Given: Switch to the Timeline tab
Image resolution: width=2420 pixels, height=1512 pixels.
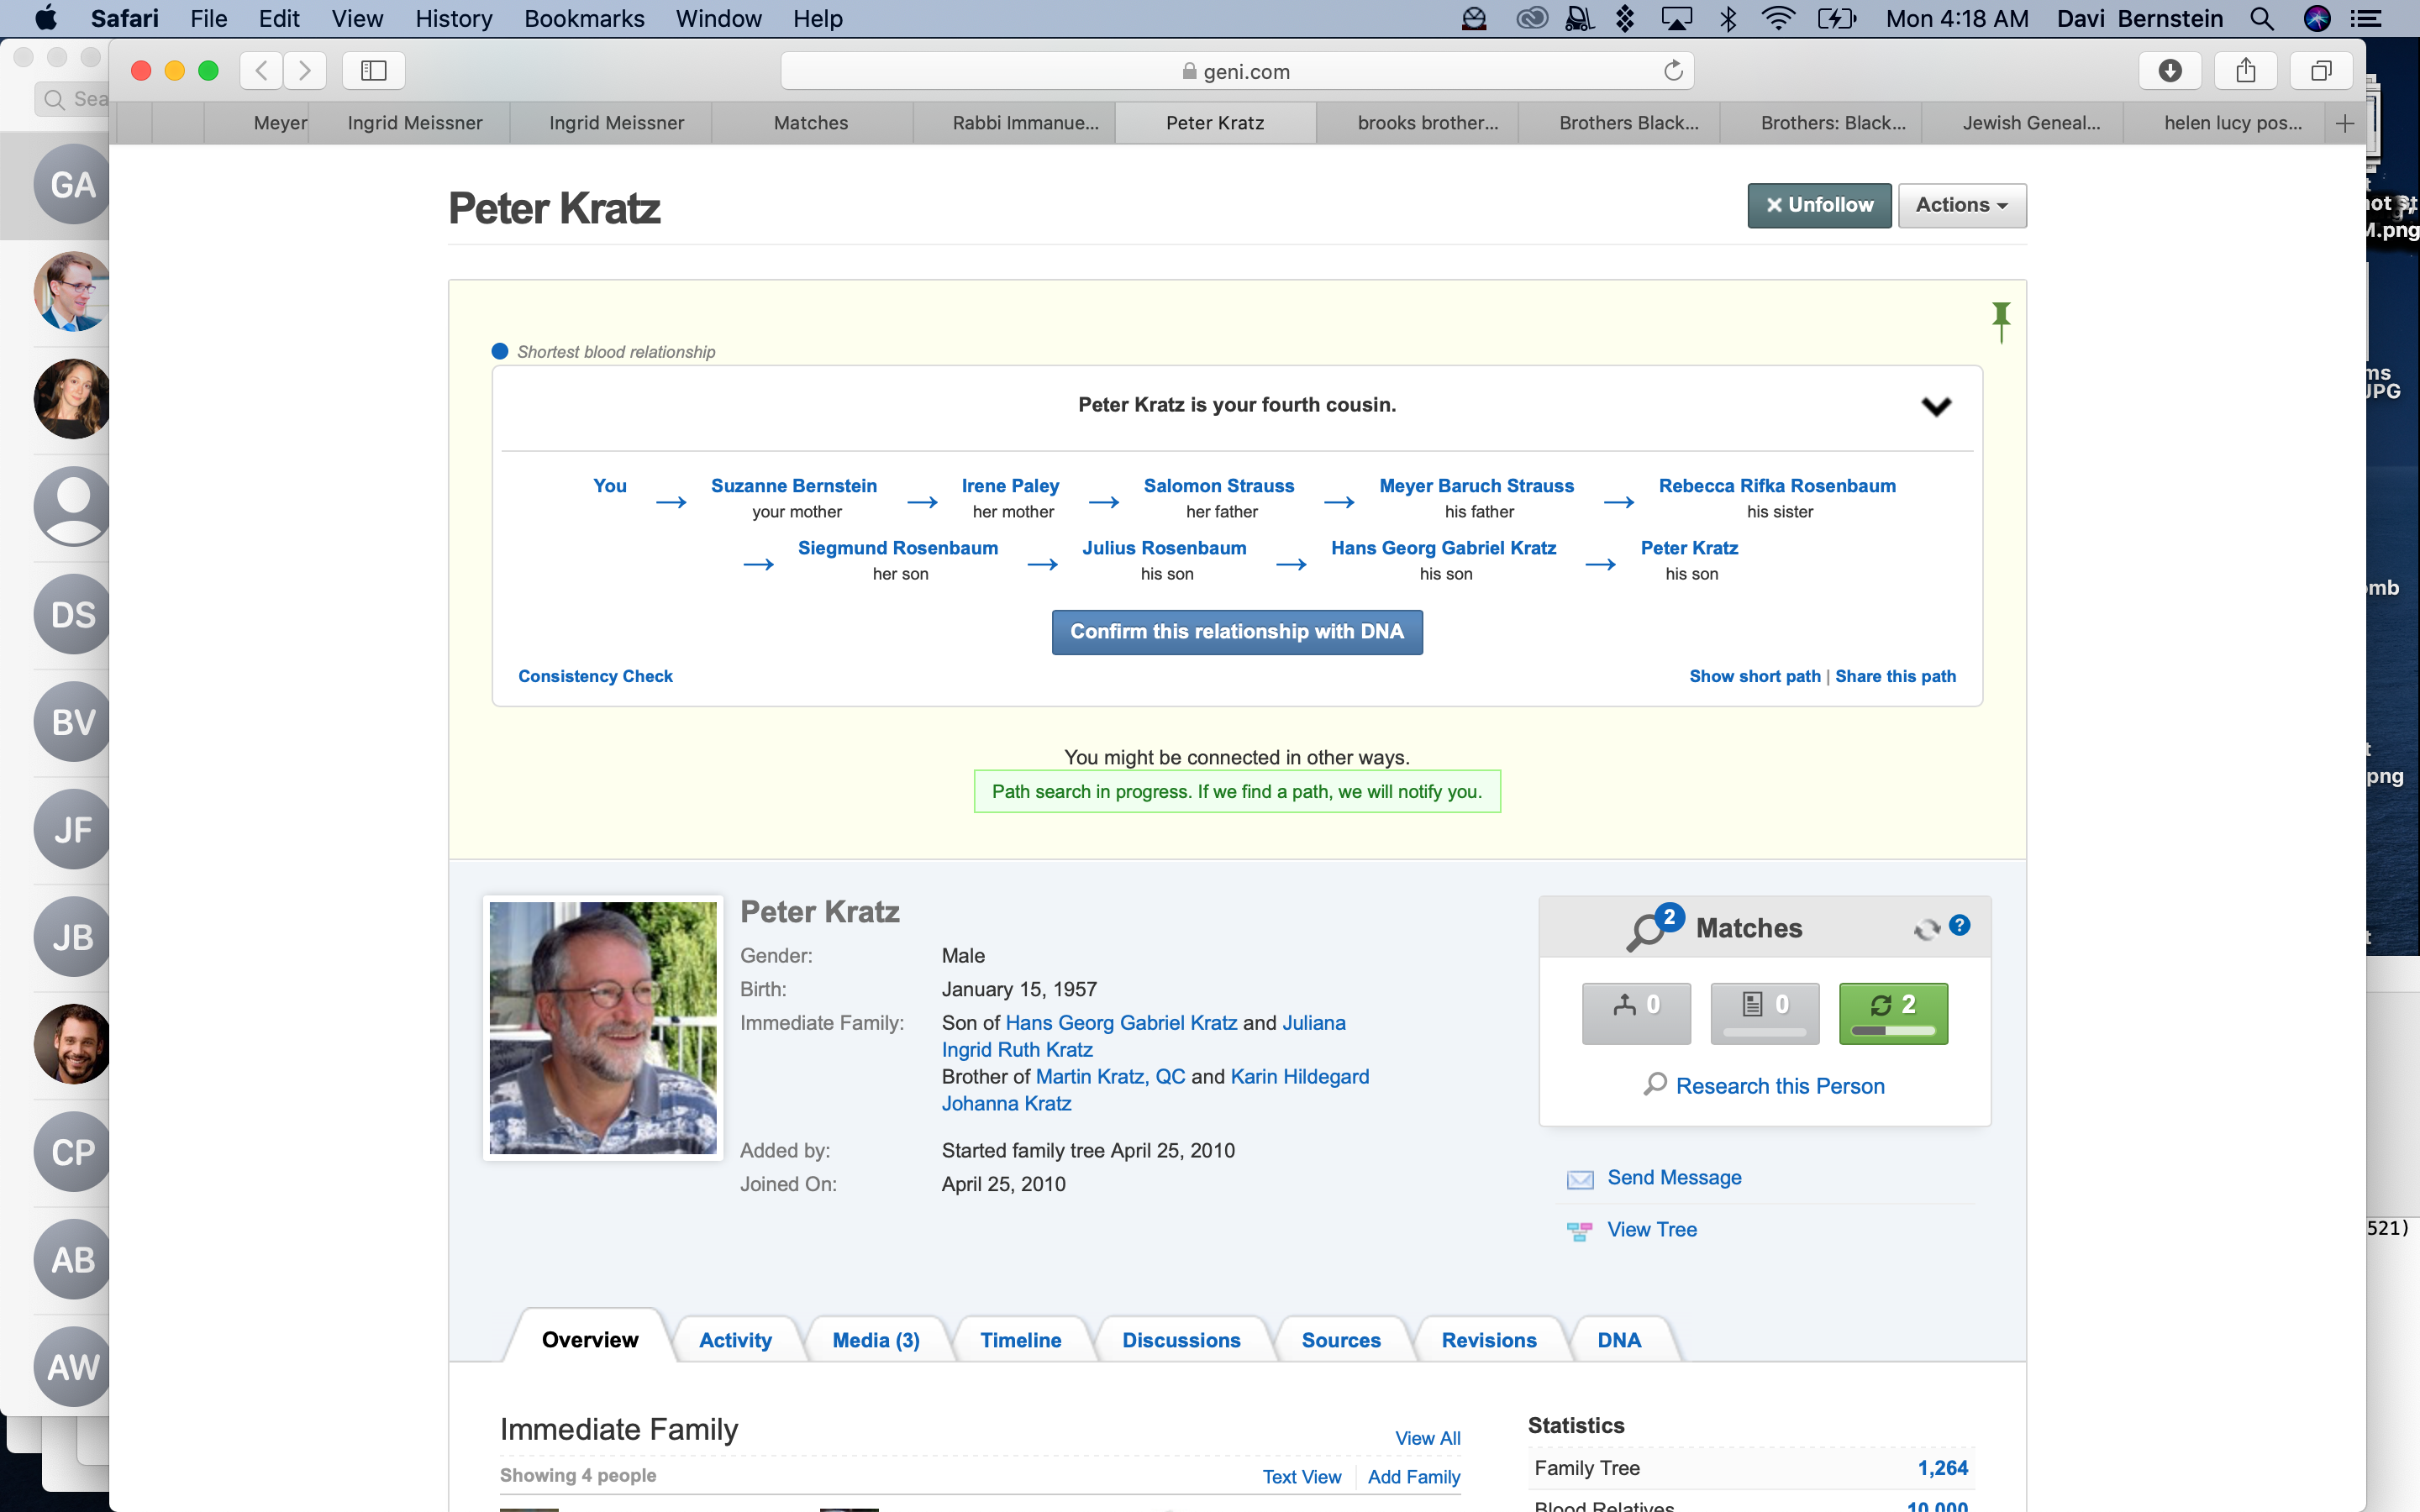Looking at the screenshot, I should tap(1020, 1340).
